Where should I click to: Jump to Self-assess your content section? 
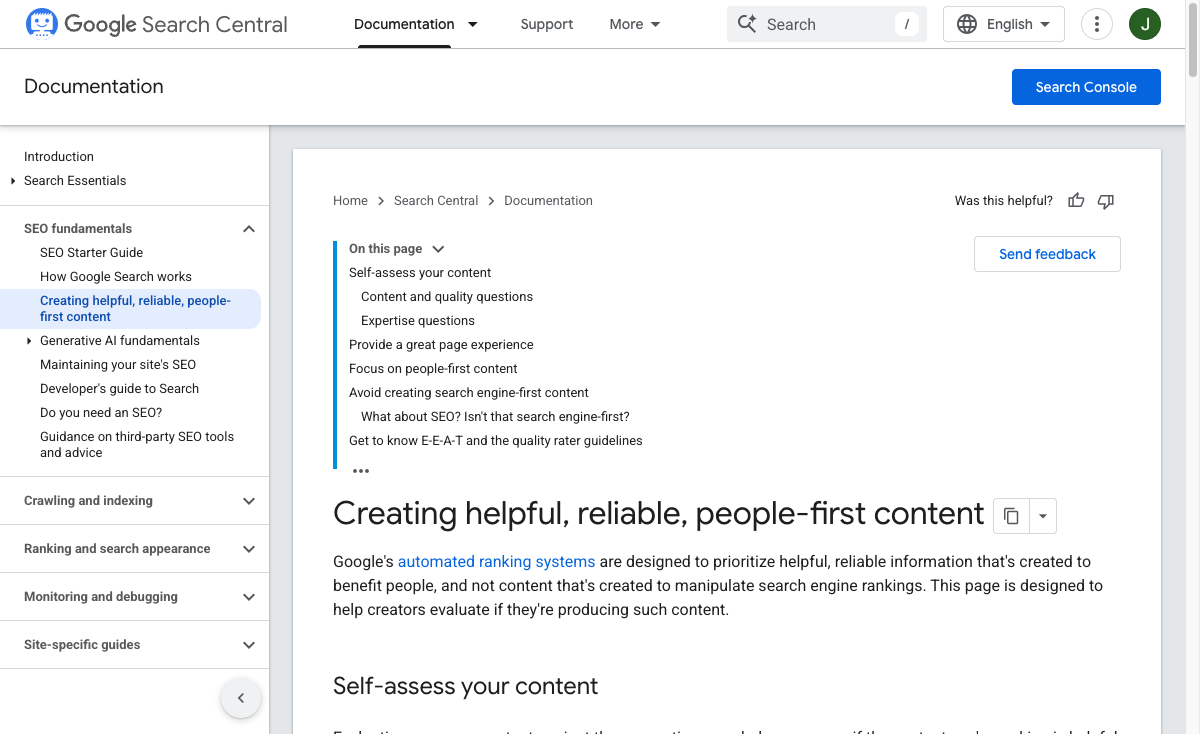point(420,273)
